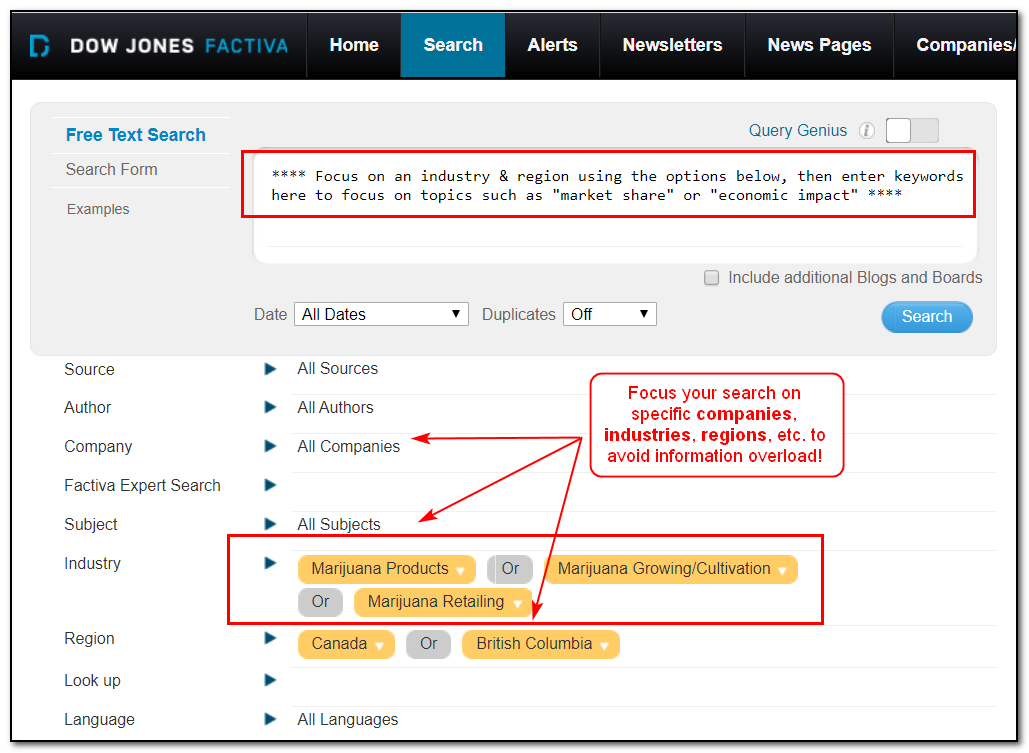Click the All Sources value
1029x753 pixels.
[337, 368]
